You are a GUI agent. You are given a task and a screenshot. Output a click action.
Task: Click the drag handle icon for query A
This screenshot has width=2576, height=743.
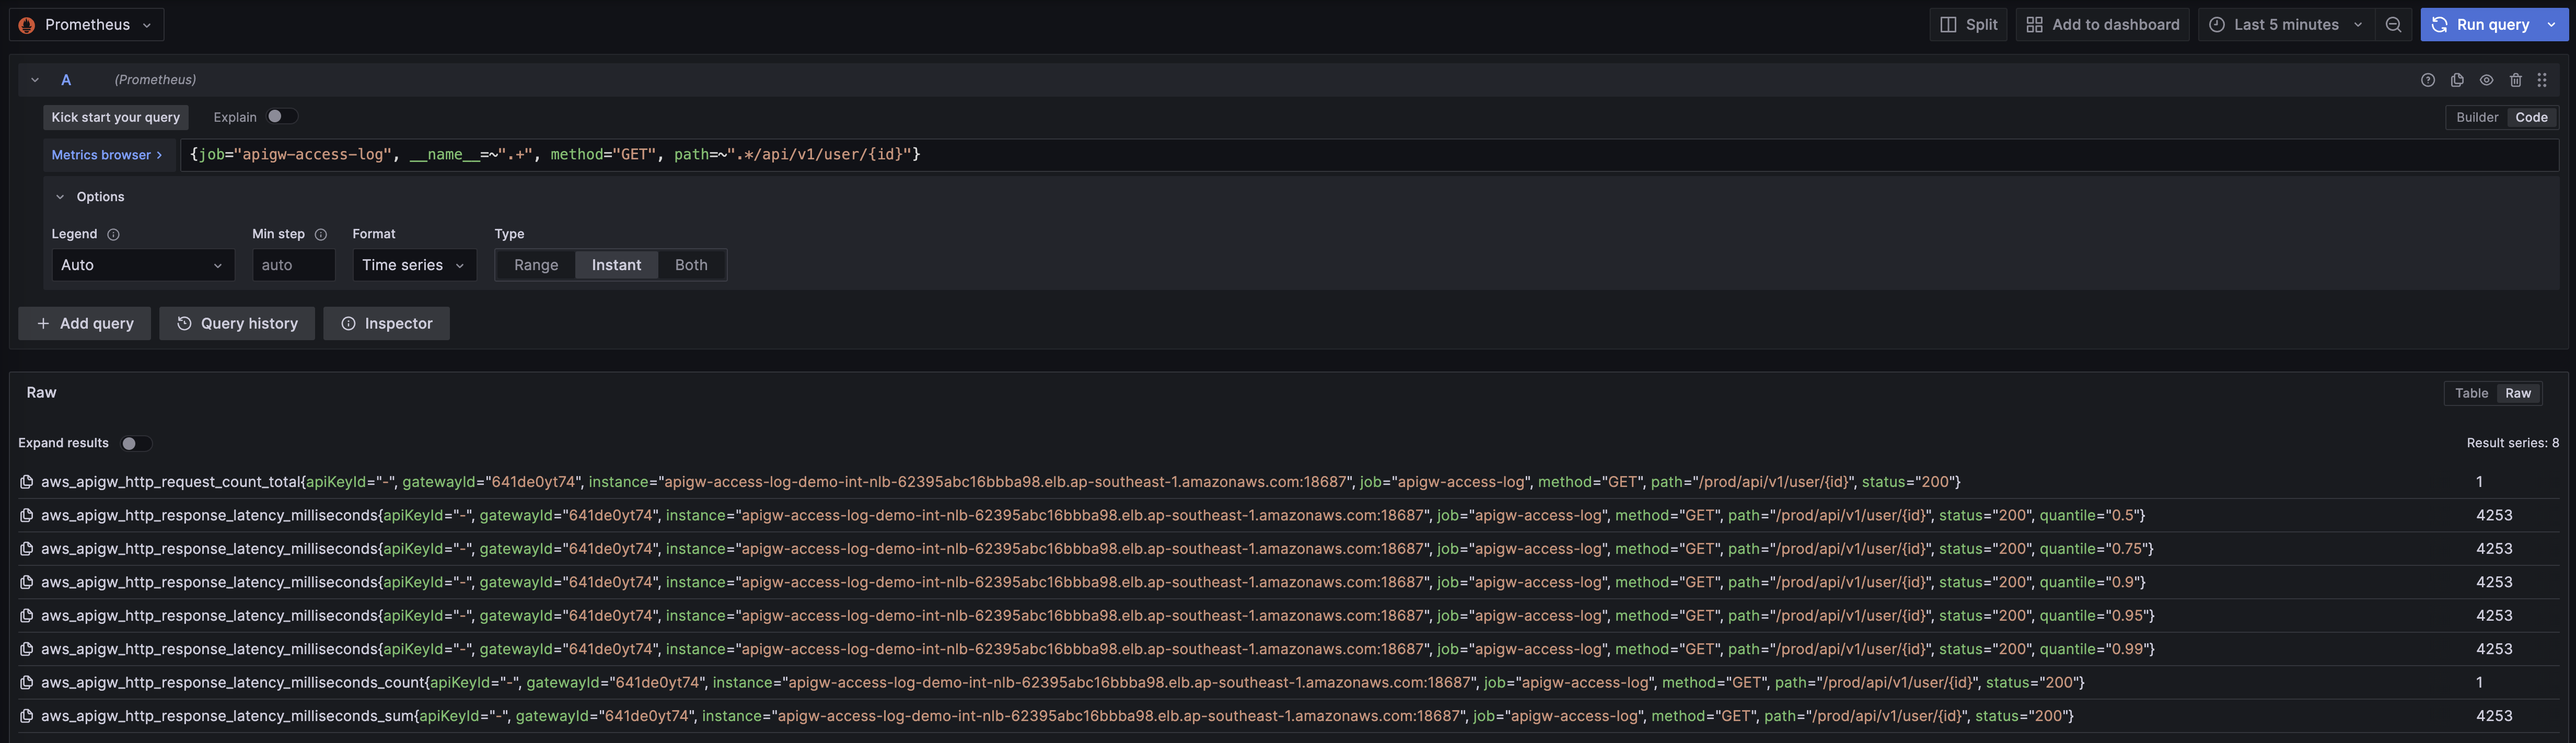pyautogui.click(x=2541, y=80)
